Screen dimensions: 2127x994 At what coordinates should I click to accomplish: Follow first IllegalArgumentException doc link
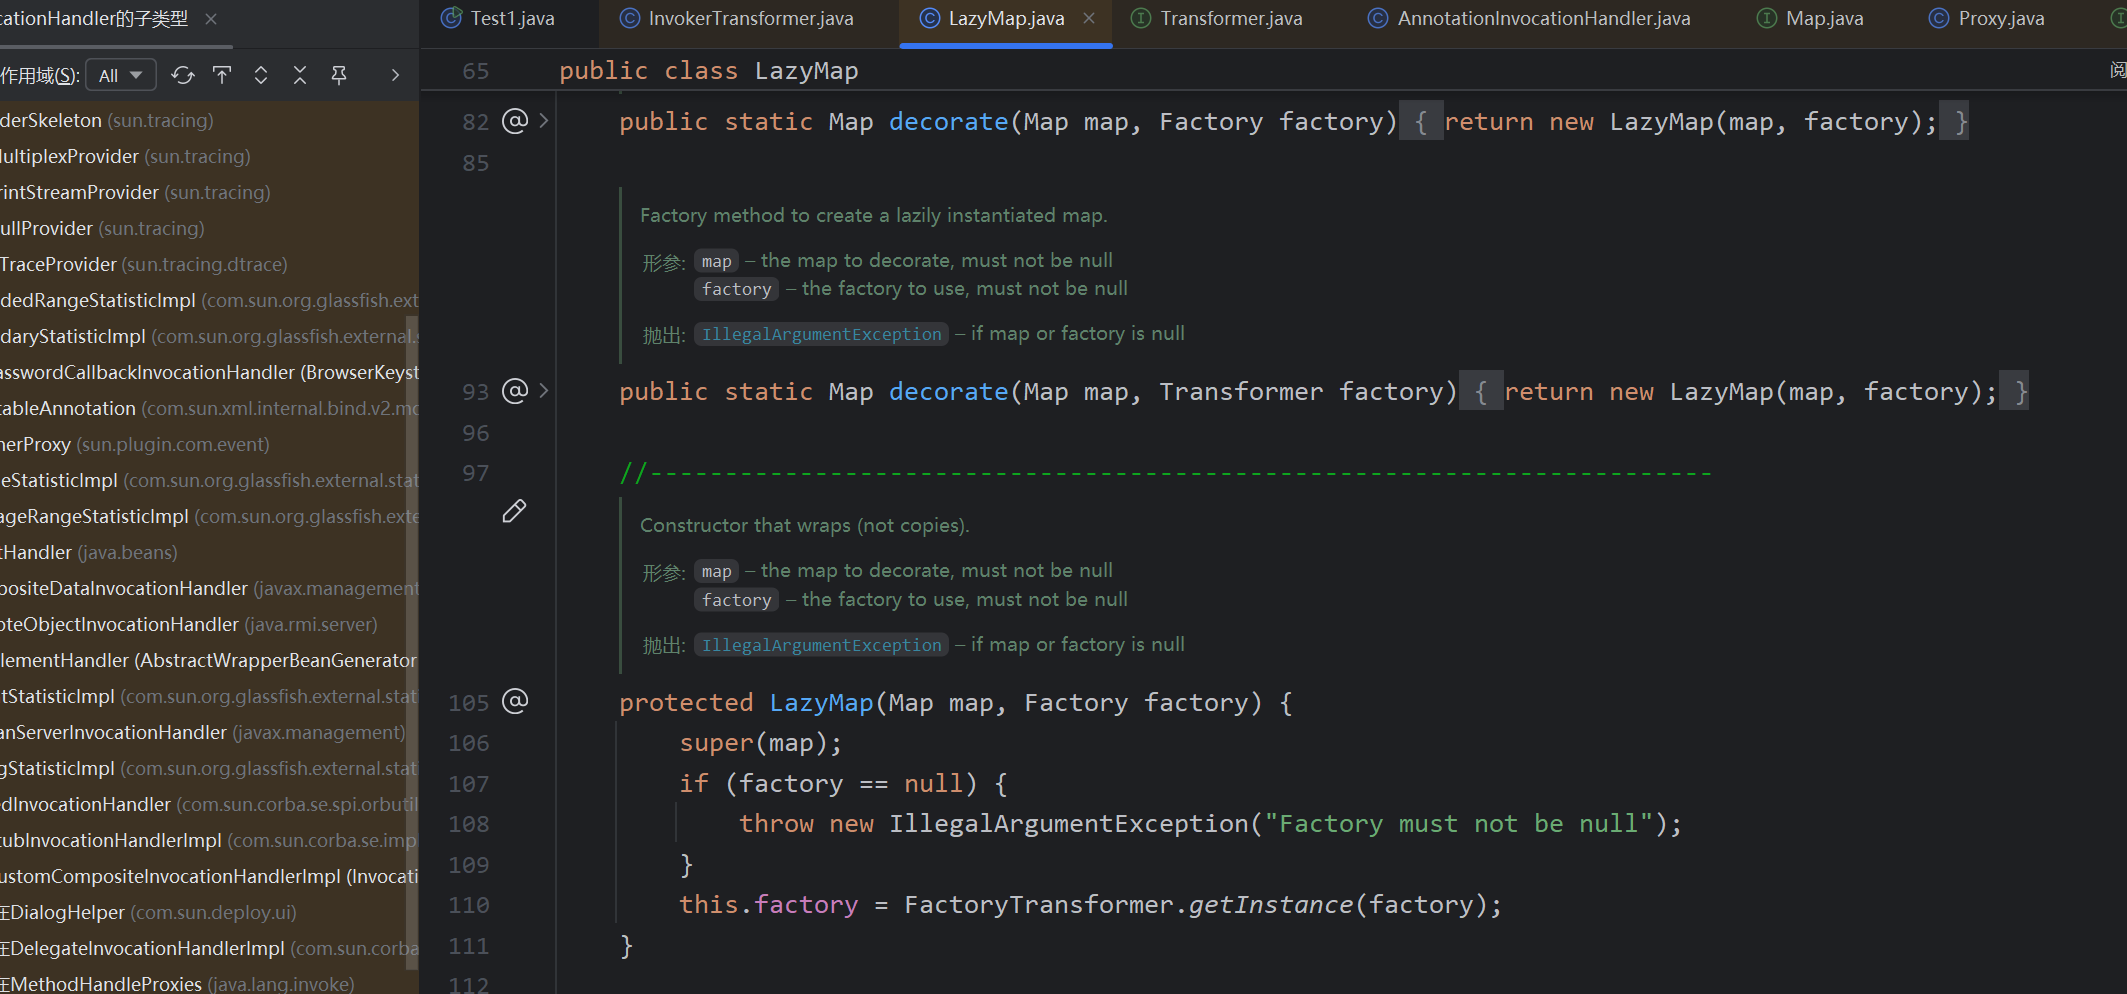click(822, 334)
